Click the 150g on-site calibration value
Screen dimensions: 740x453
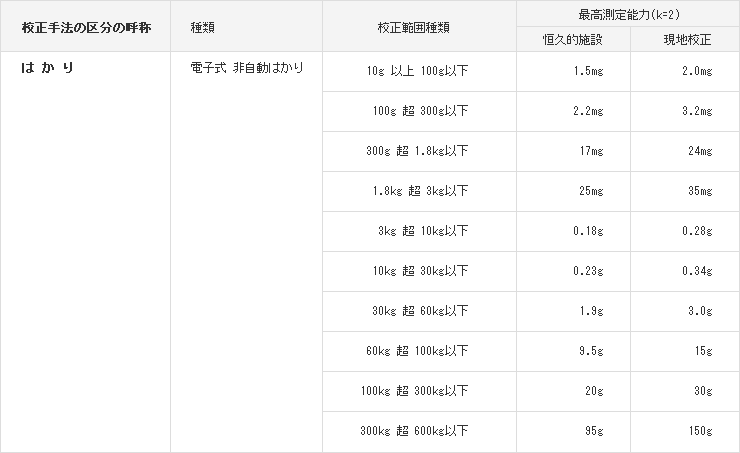[x=700, y=431]
